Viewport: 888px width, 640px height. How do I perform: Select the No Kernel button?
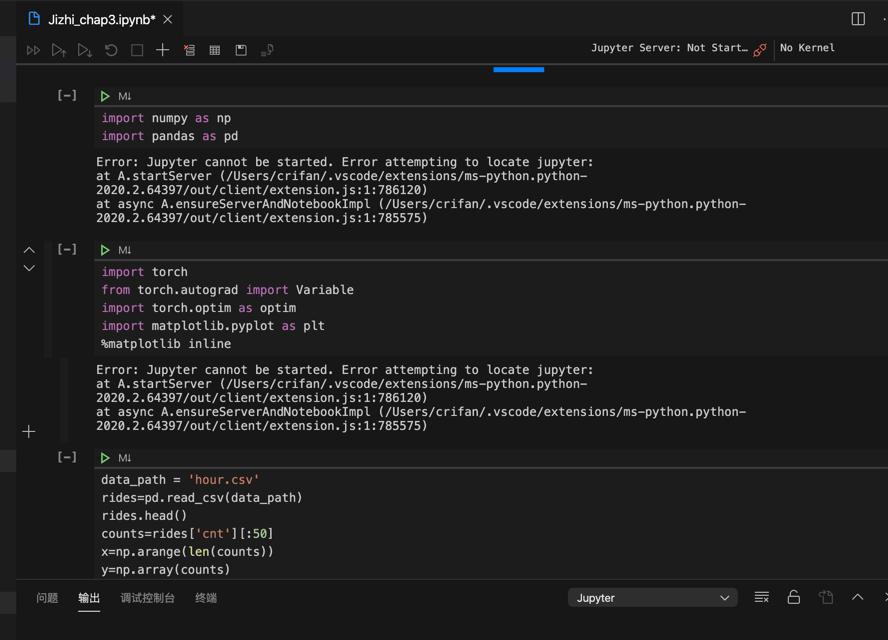(x=807, y=48)
